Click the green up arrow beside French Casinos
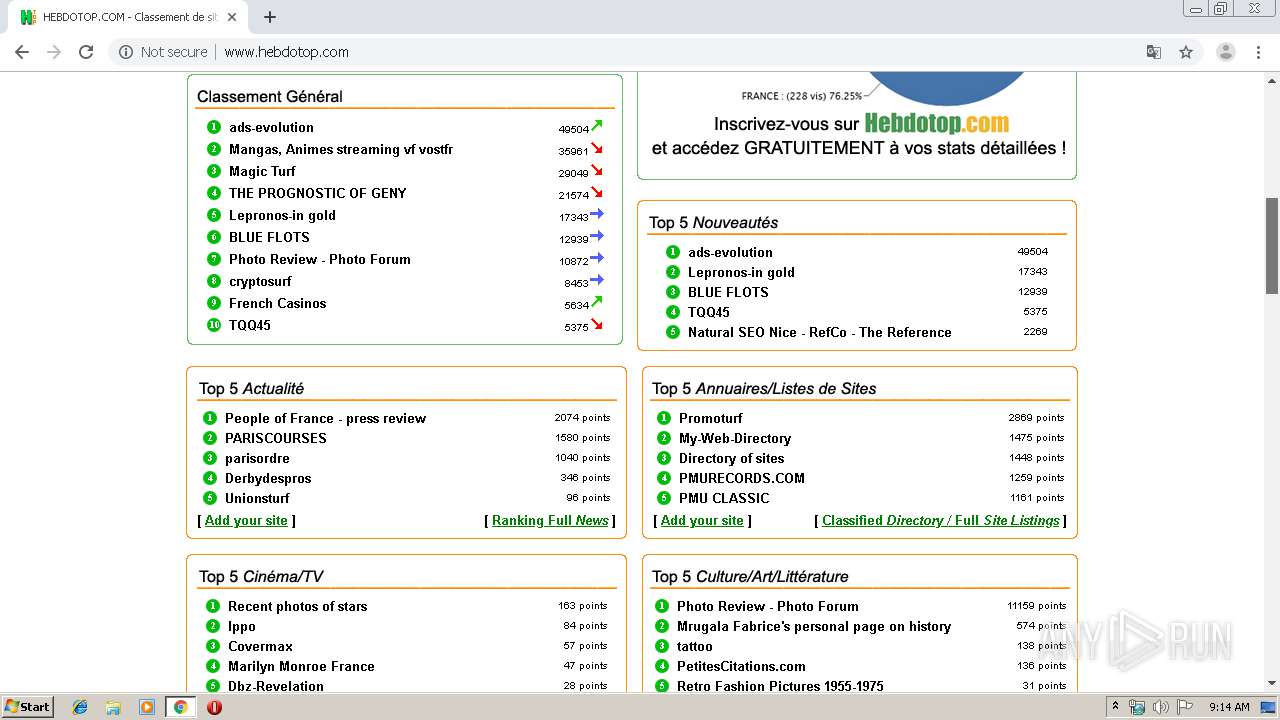 597,302
